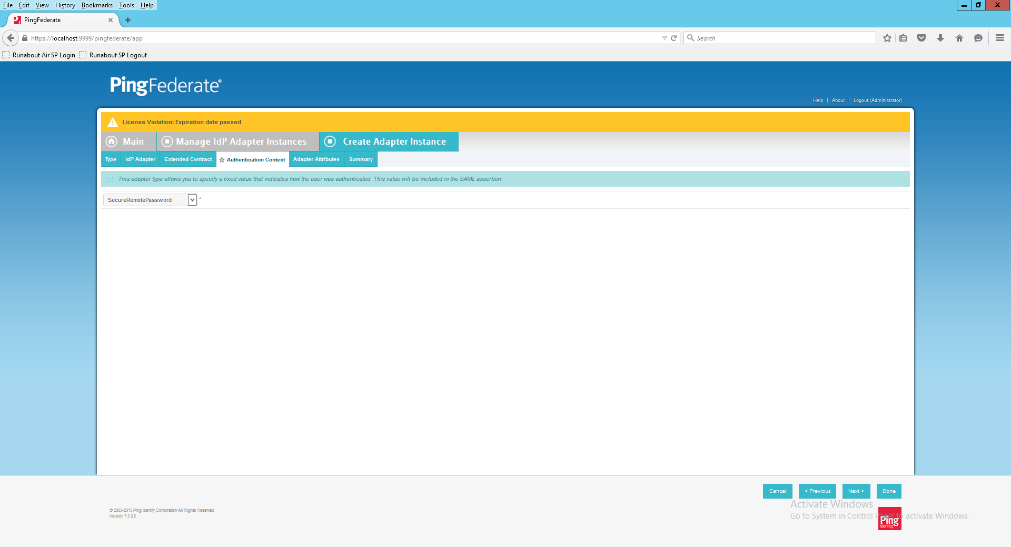Viewport: 1011px width, 547px height.
Task: Open a new browser tab
Action: [x=128, y=20]
